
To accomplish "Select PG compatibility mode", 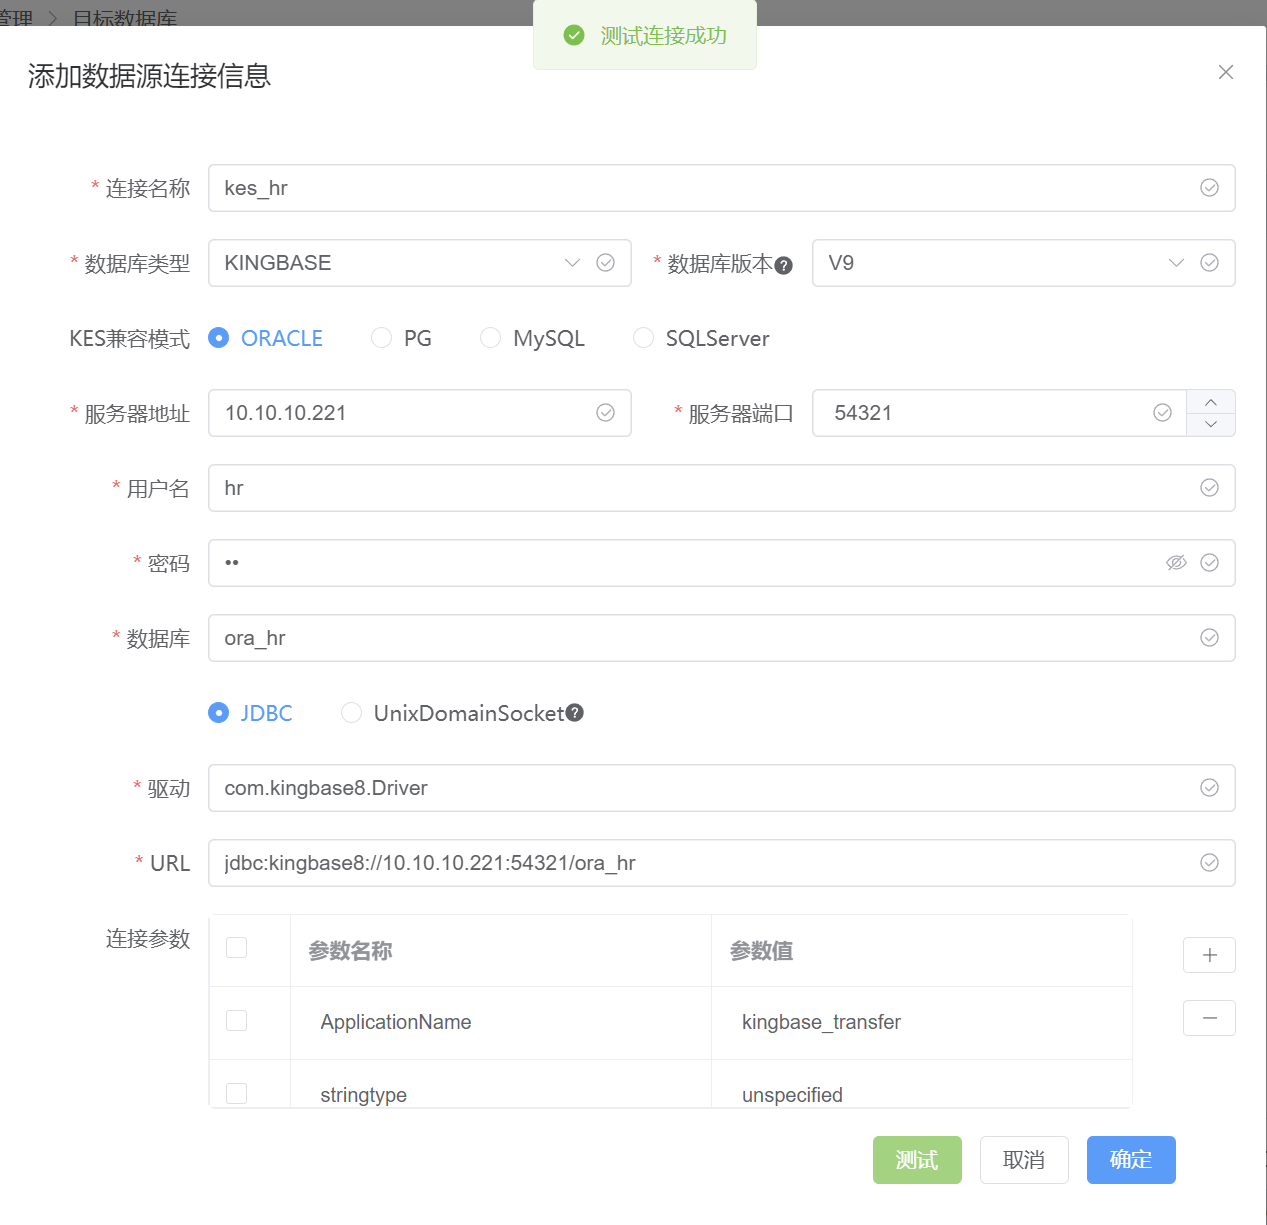I will (x=401, y=338).
